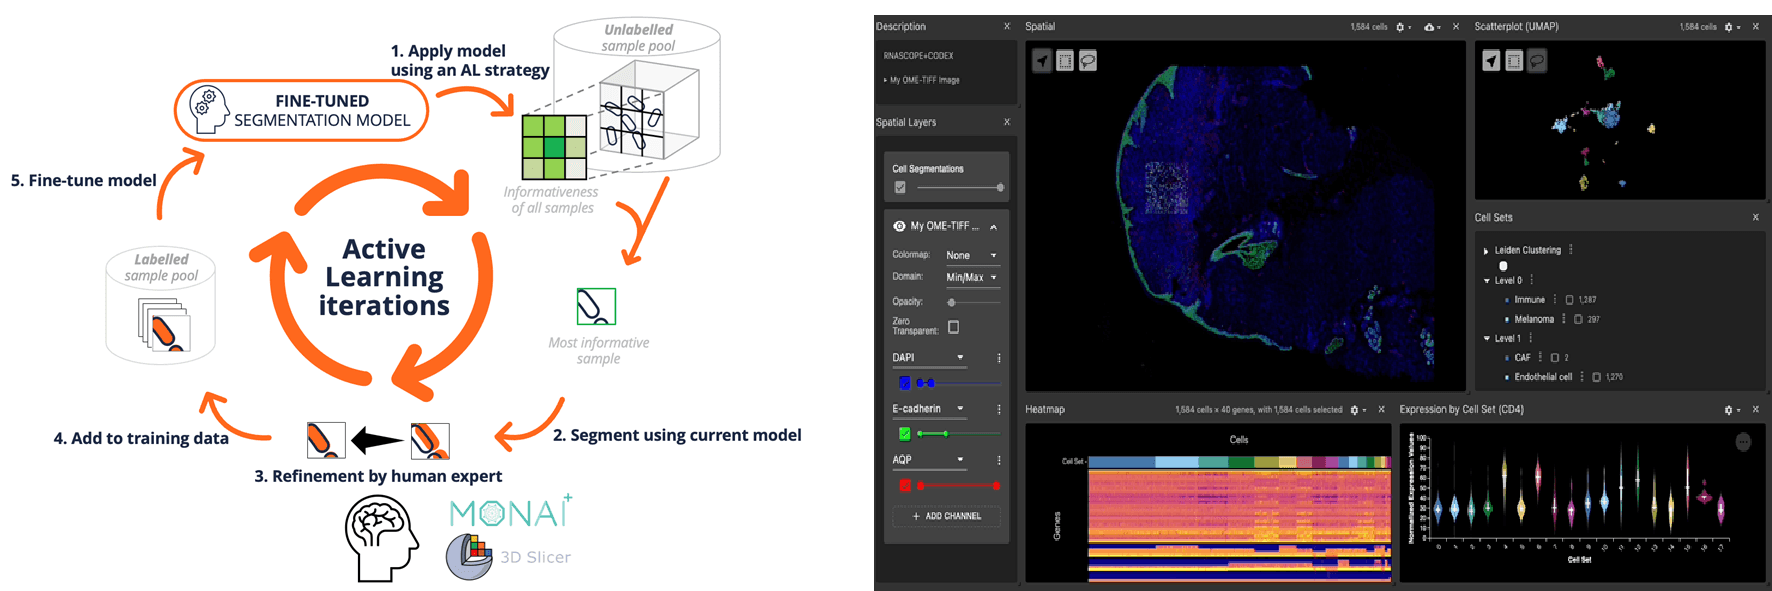Open the Expression by Cell Set settings gear

click(x=1730, y=410)
